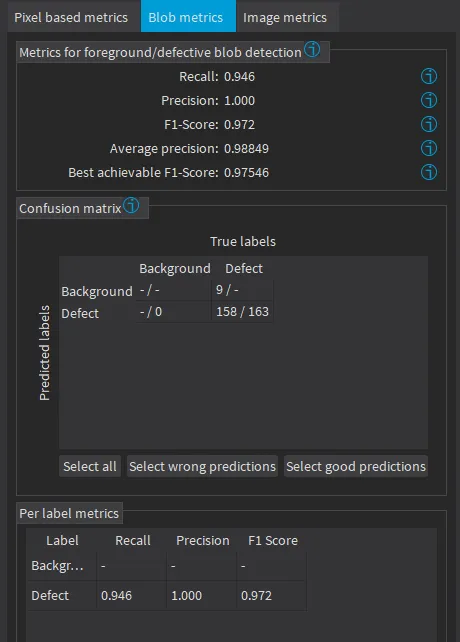
Task: Click Defect column header in confusion matrix
Action: point(244,269)
